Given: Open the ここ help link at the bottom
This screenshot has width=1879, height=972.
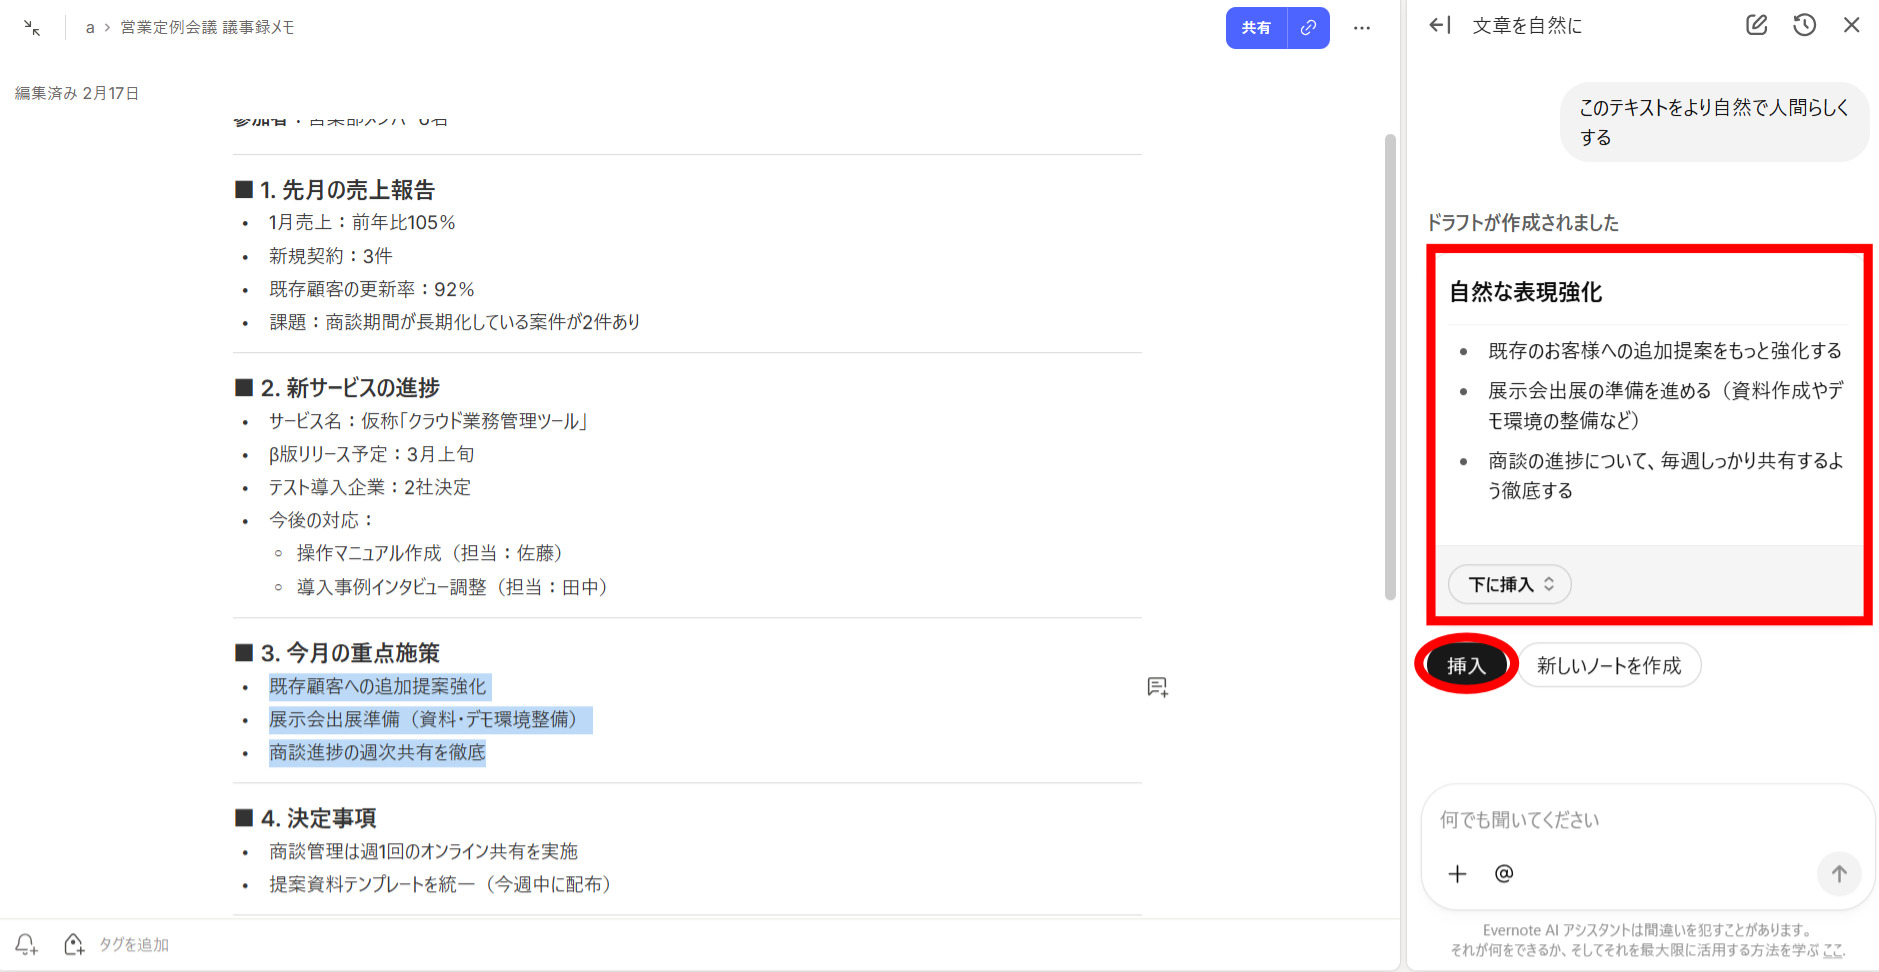Looking at the screenshot, I should [1835, 951].
